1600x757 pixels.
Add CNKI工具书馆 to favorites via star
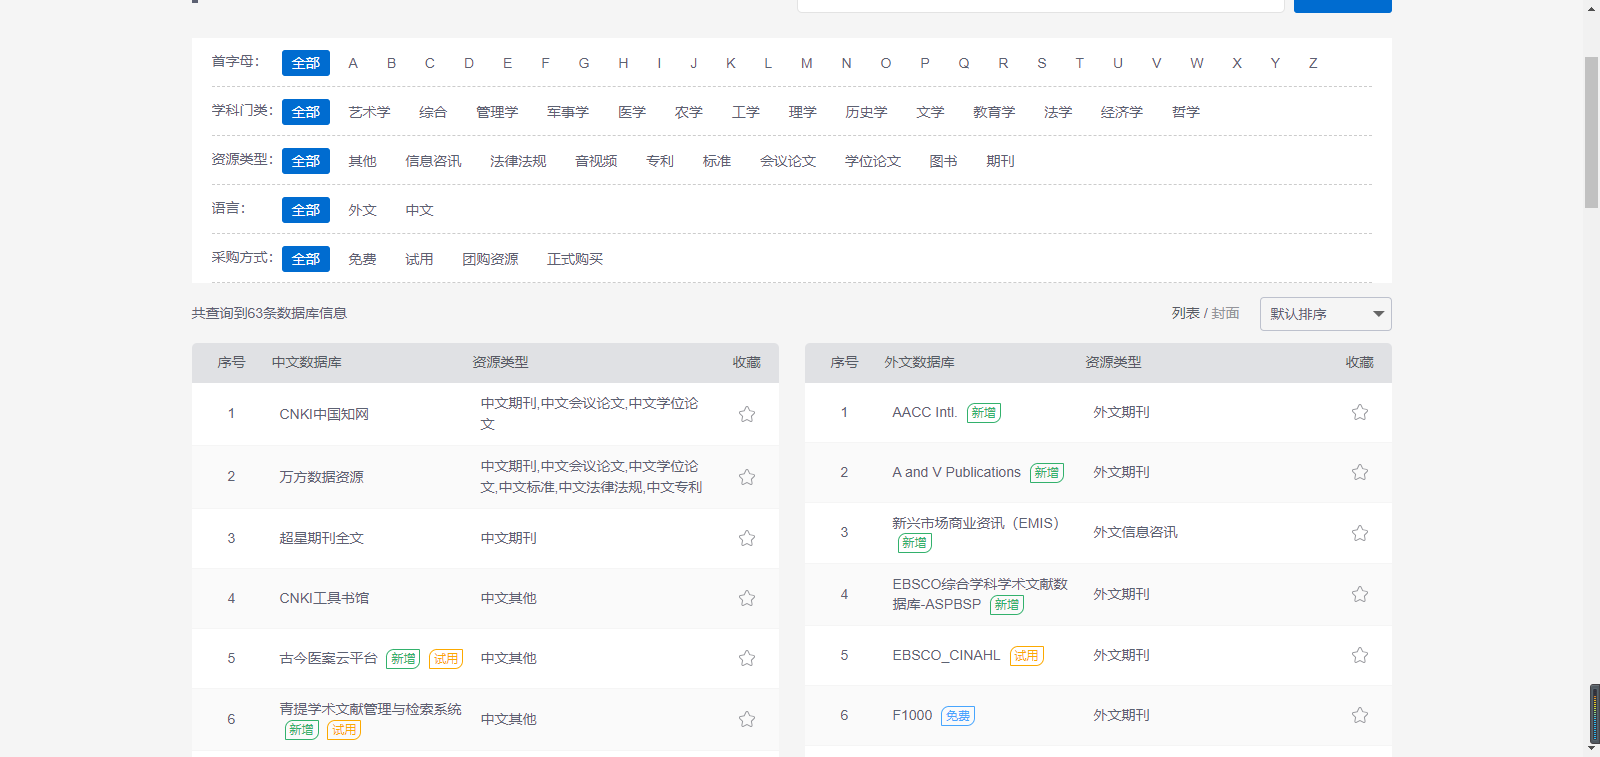click(746, 598)
